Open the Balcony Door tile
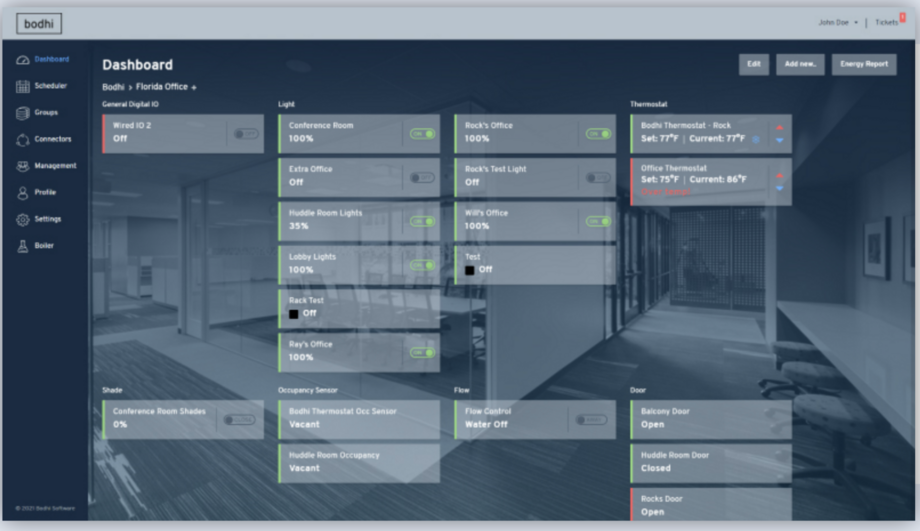The image size is (920, 531). click(711, 420)
